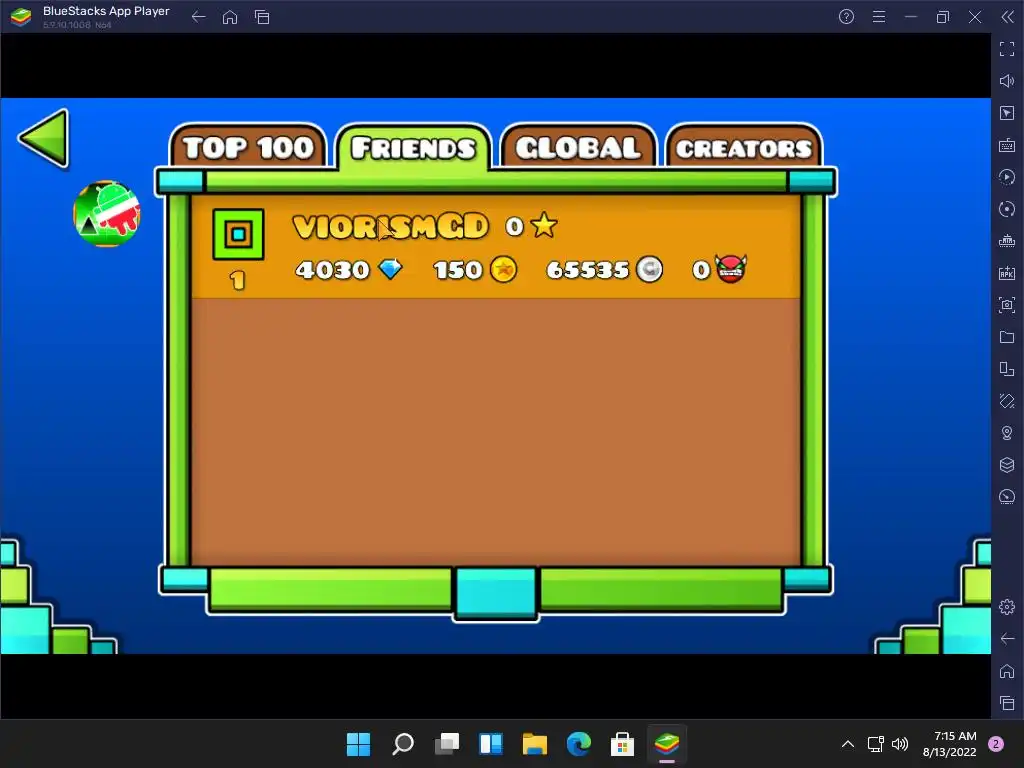This screenshot has height=768, width=1024.
Task: Click the network display icon in system tray
Action: pyautogui.click(x=875, y=744)
